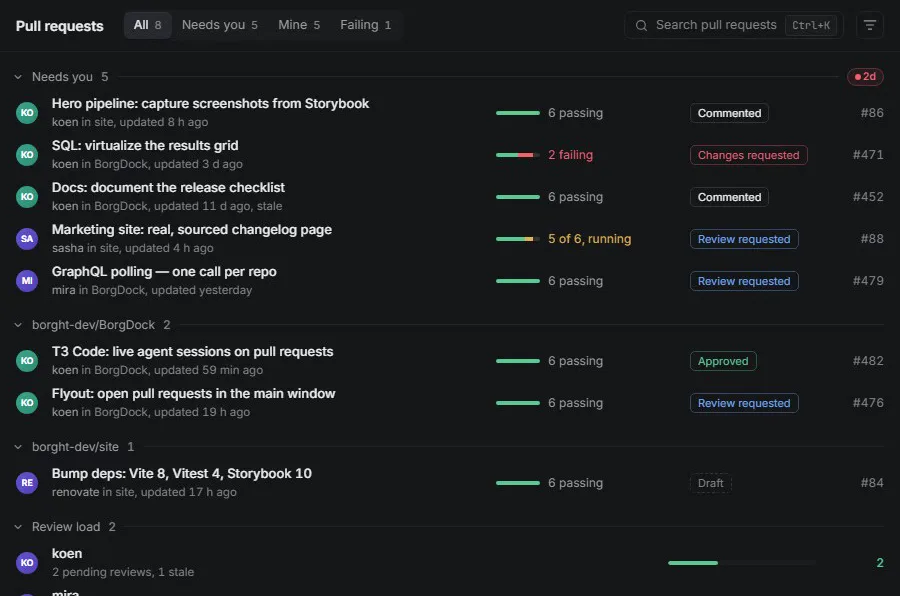Switch to the All tab

point(148,25)
